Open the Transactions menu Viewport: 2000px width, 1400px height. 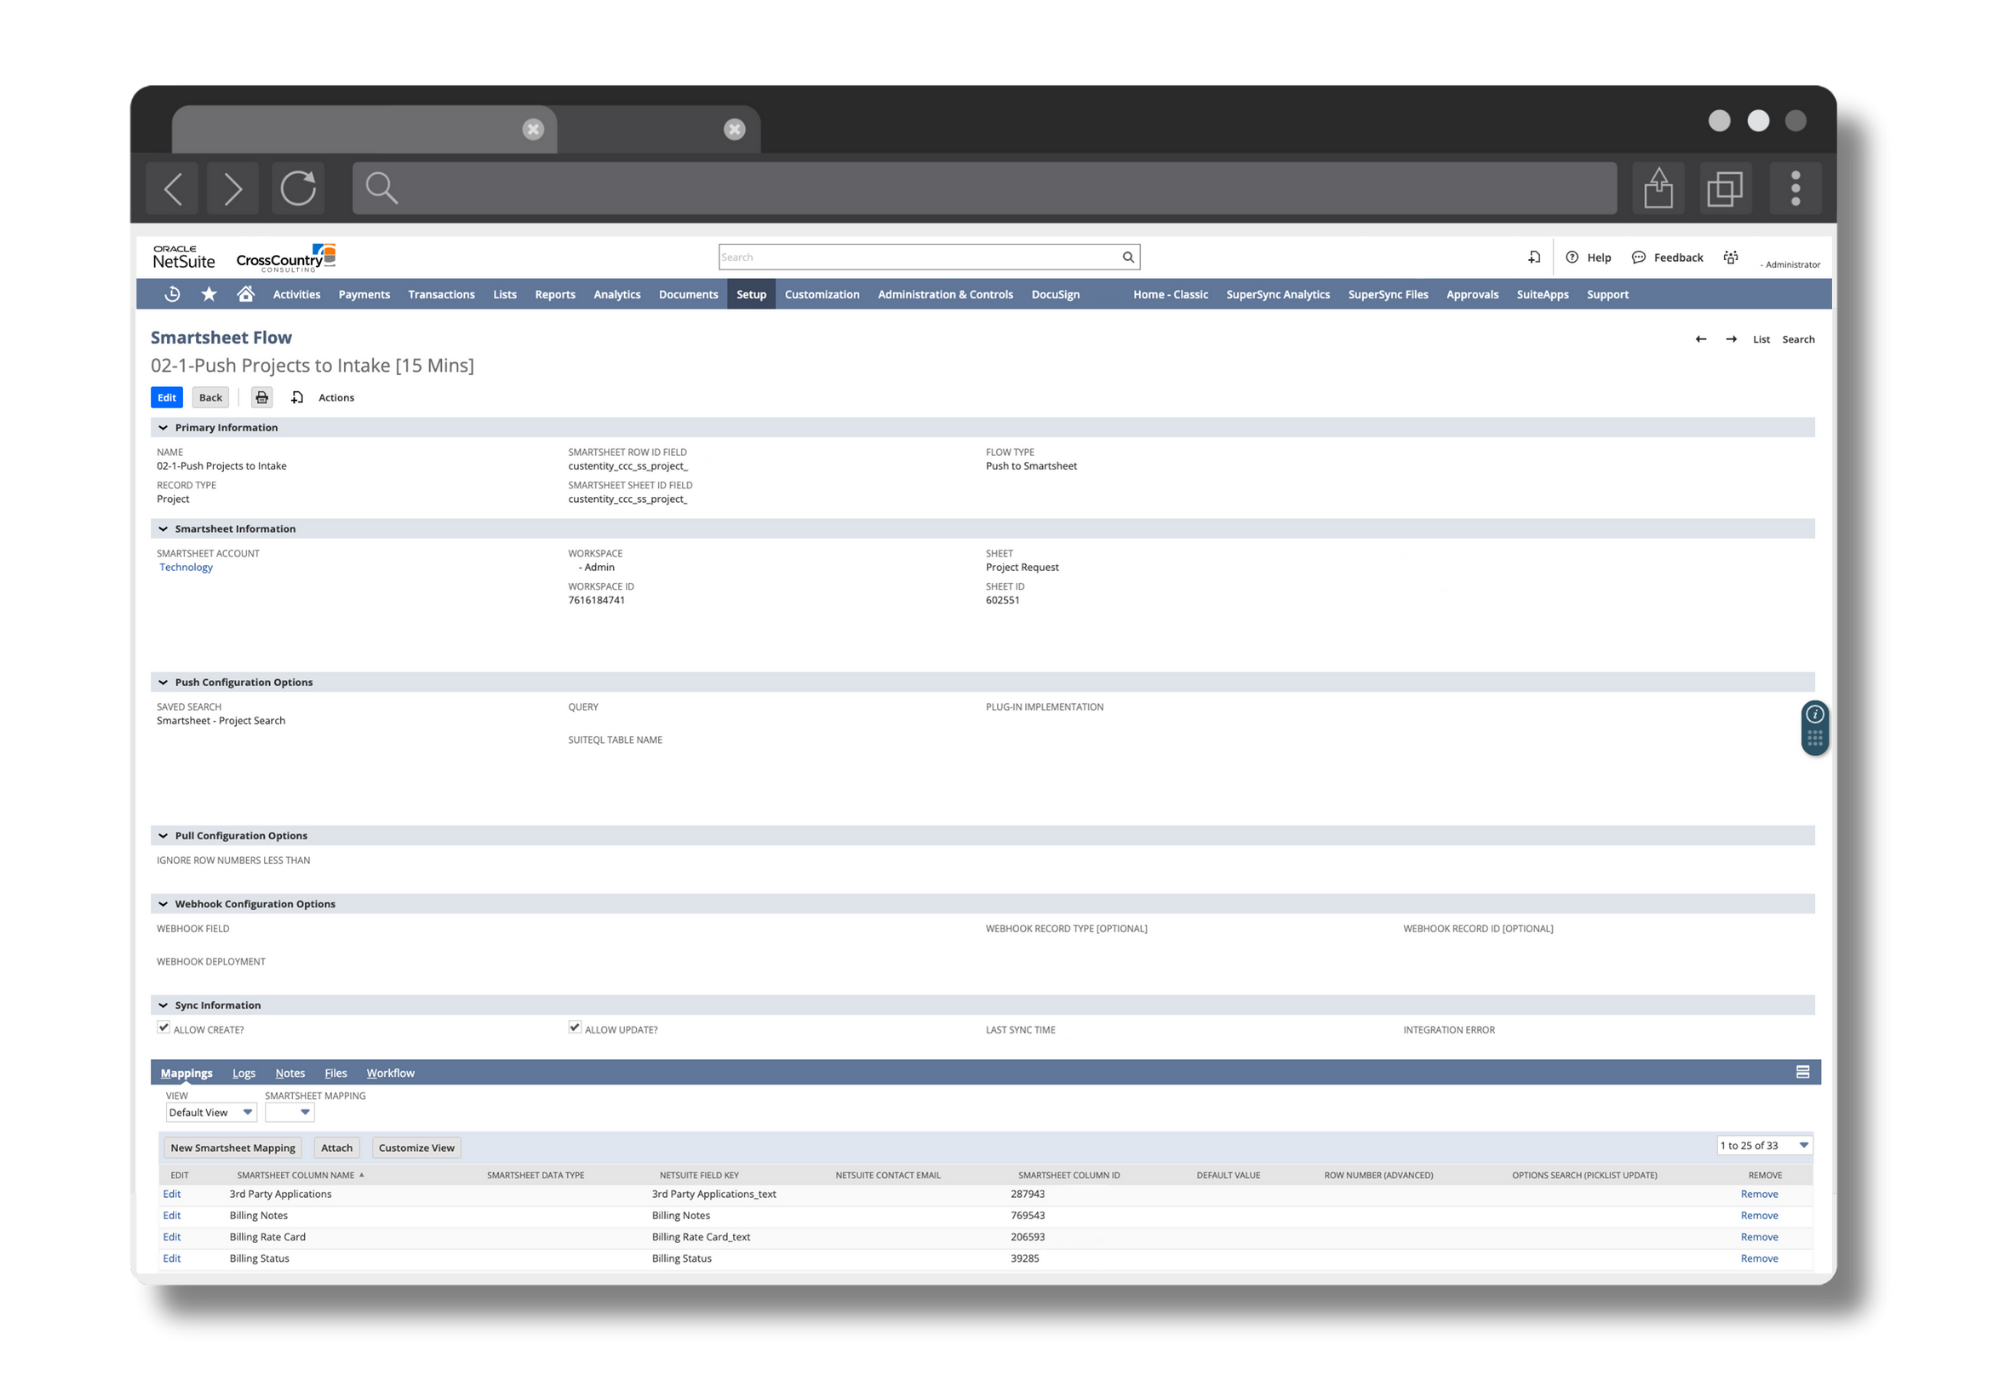coord(441,294)
